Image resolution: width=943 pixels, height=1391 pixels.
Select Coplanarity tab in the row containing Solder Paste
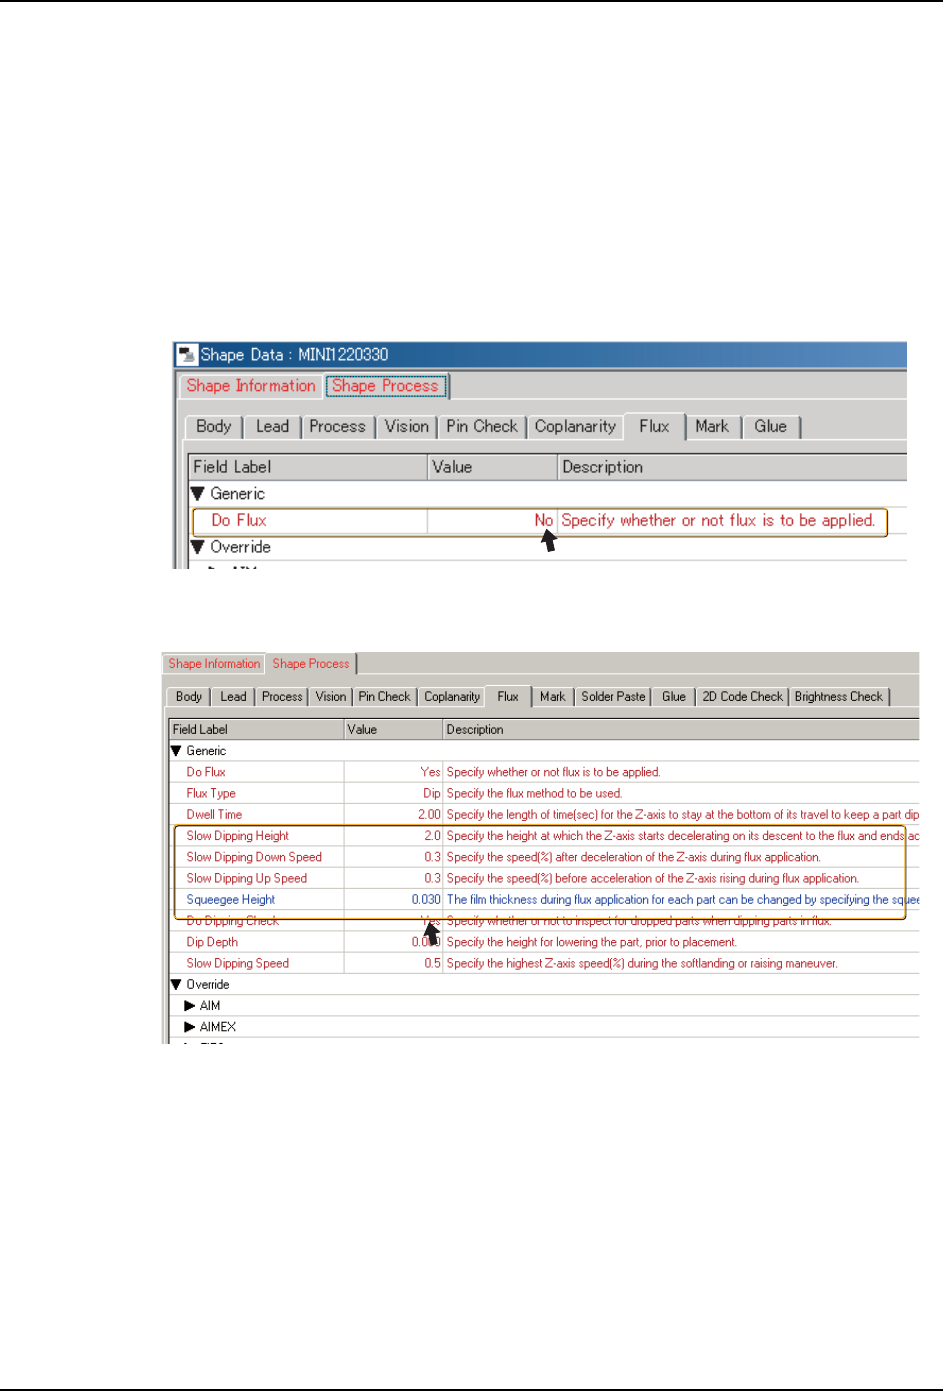tap(452, 697)
